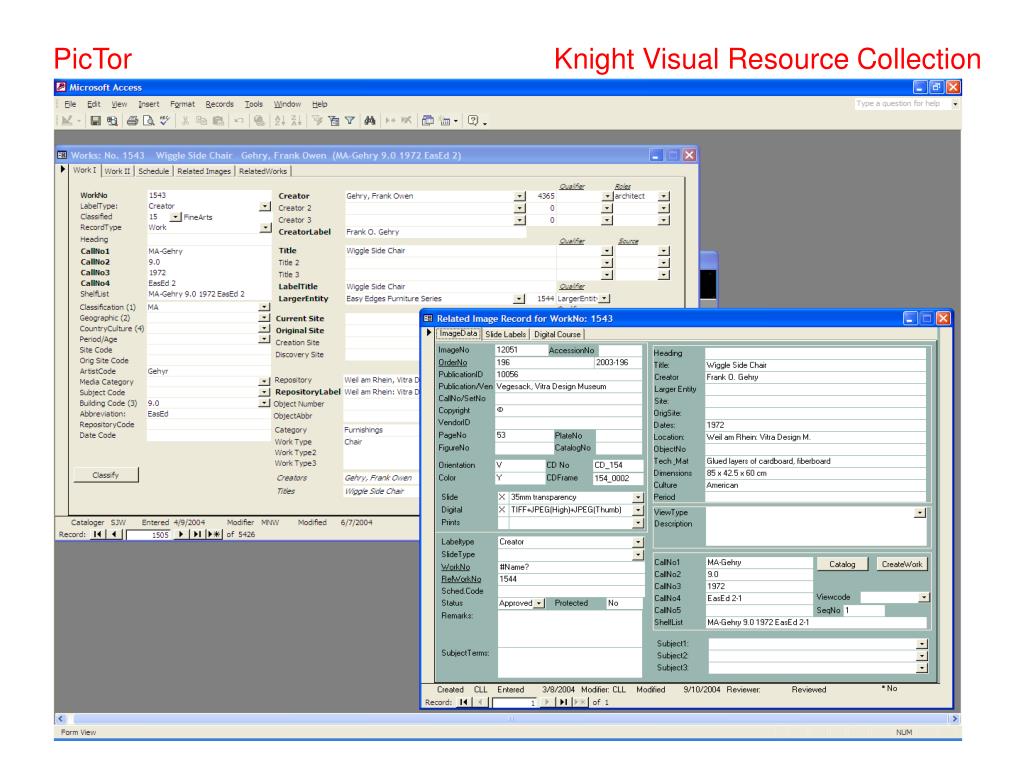1024x768 pixels.
Task: Open Print Preview from the toolbar
Action: [x=149, y=121]
